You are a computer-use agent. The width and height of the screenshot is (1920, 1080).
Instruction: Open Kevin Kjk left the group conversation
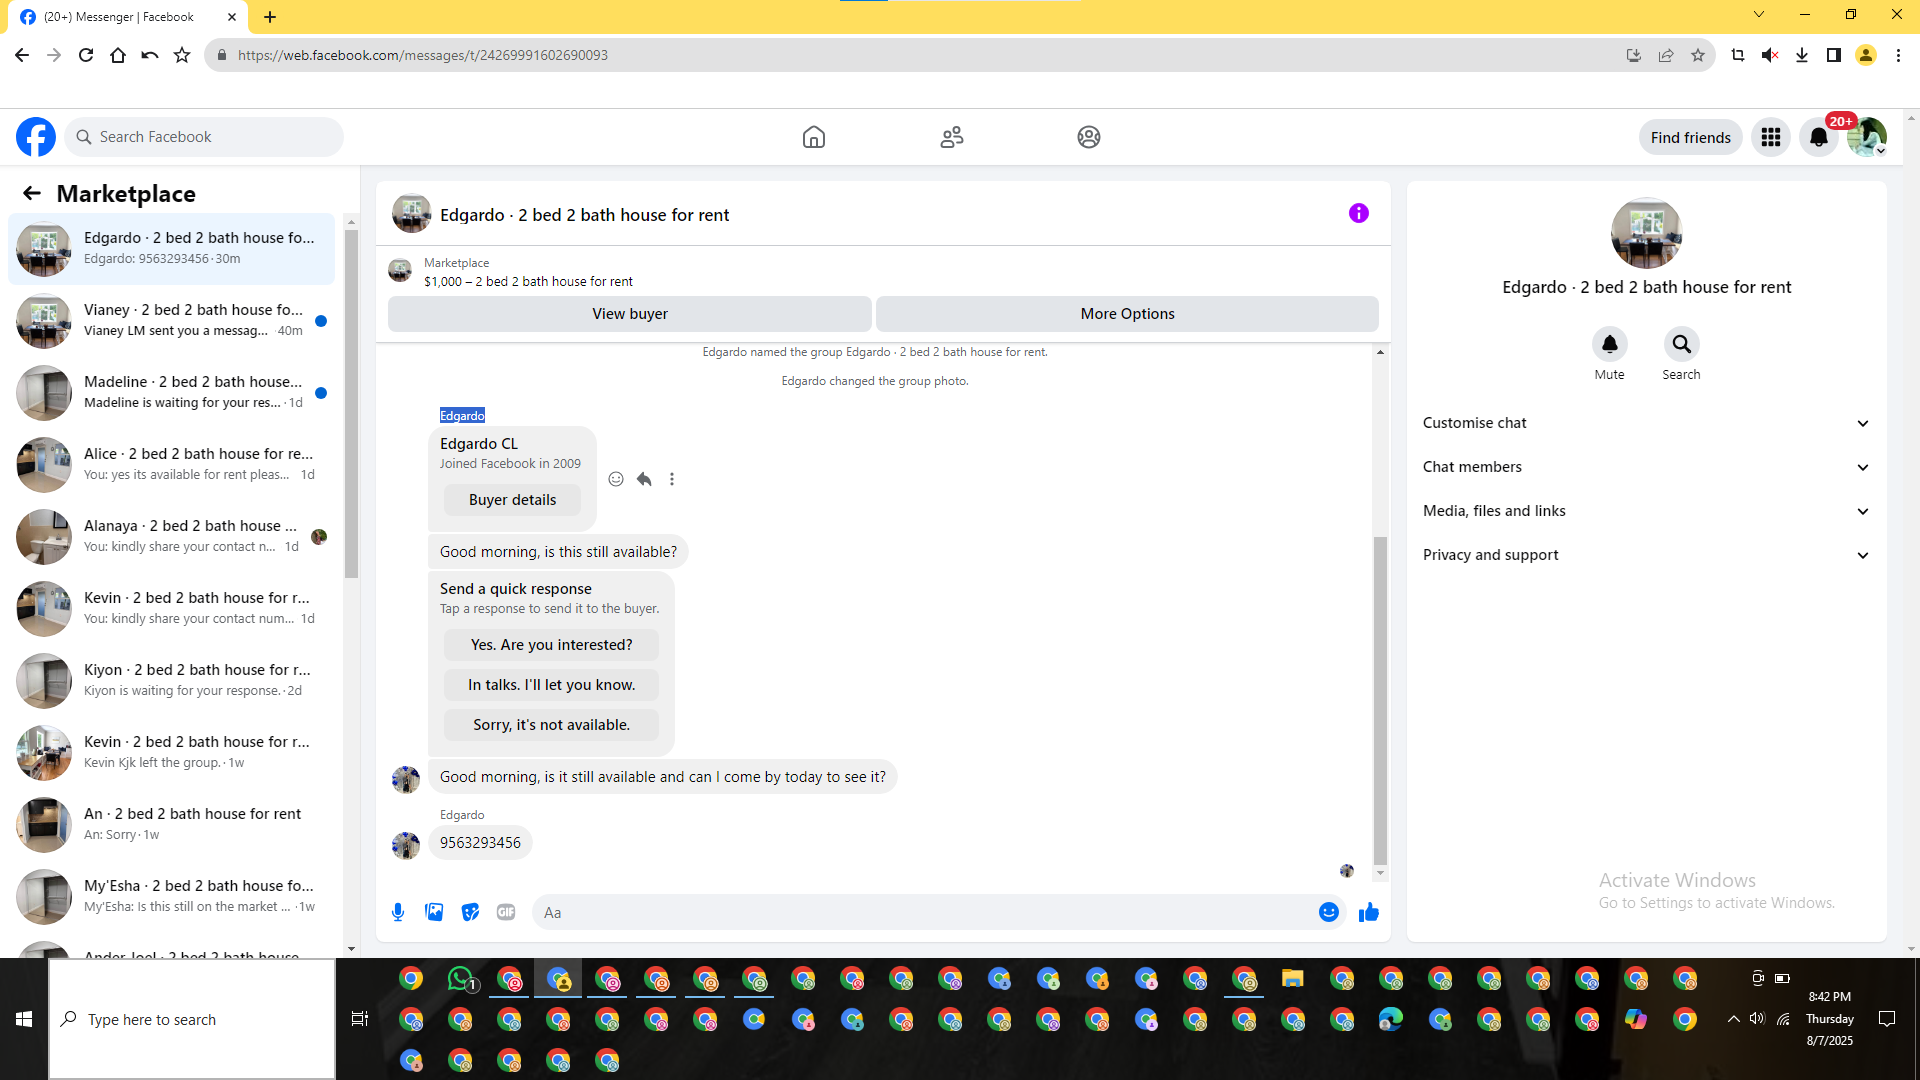pyautogui.click(x=172, y=753)
